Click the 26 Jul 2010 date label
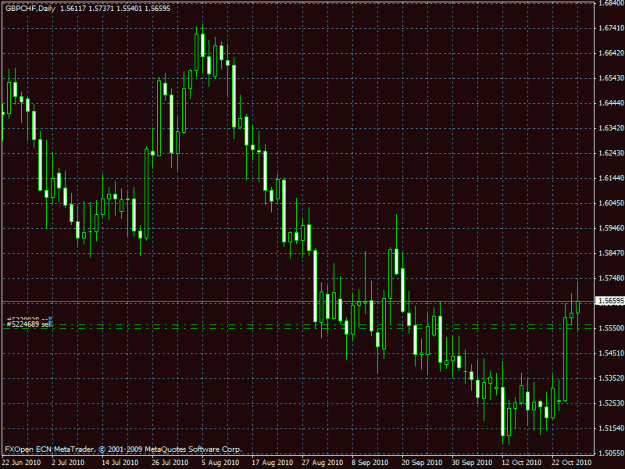Image resolution: width=625 pixels, height=469 pixels. (170, 463)
